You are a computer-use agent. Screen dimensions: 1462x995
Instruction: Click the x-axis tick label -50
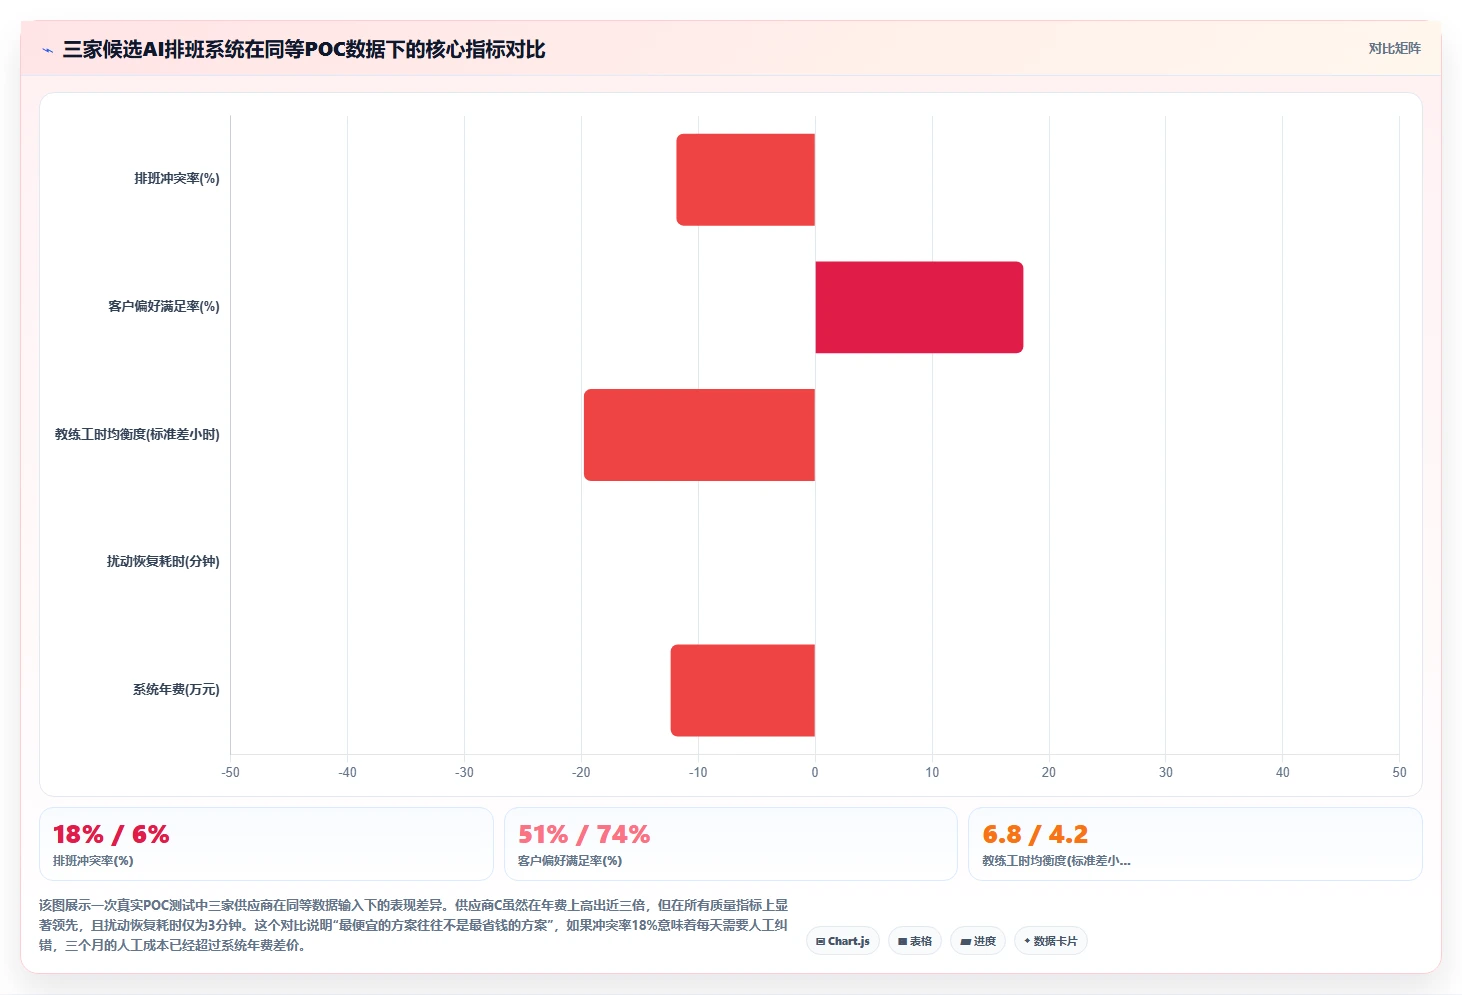click(x=231, y=772)
